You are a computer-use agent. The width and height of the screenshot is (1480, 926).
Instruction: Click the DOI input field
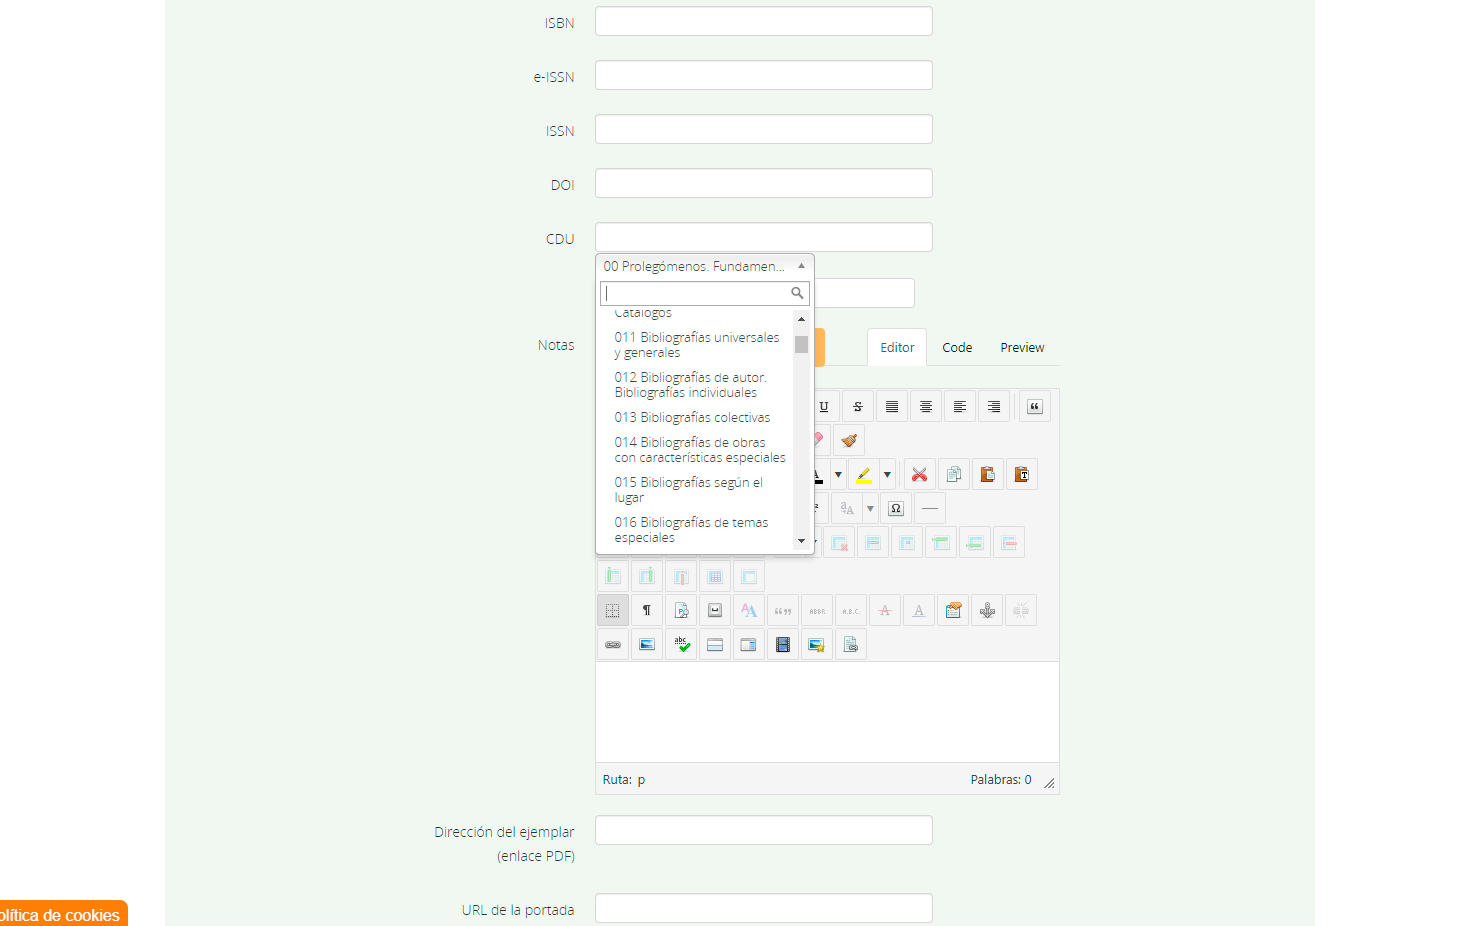764,184
